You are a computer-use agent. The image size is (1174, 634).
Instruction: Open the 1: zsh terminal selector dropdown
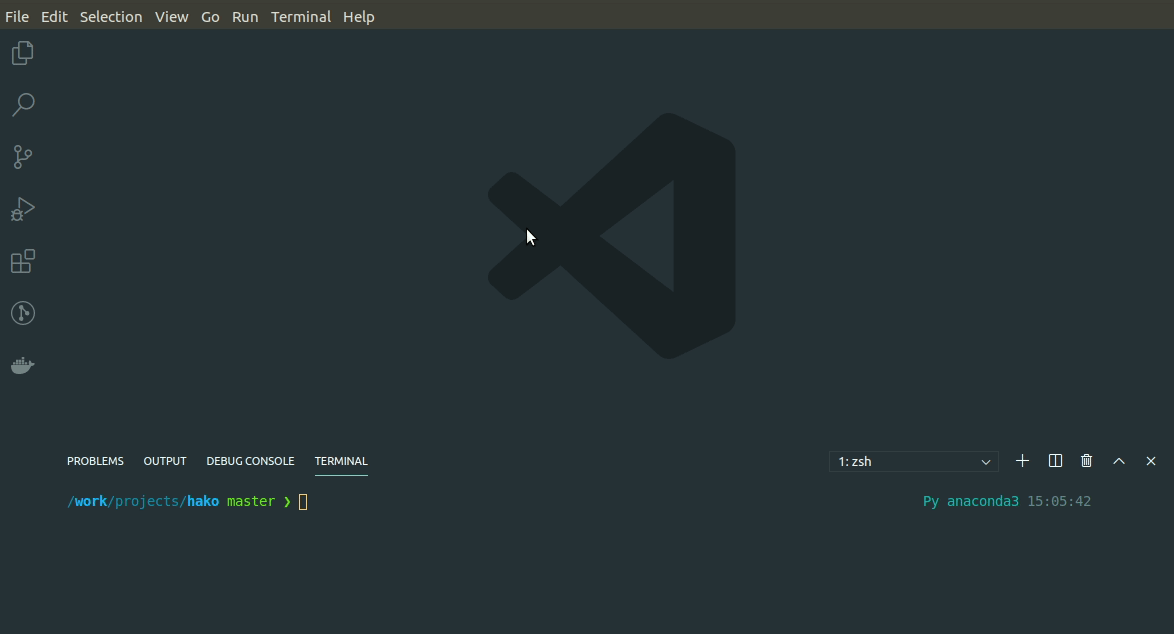(913, 462)
